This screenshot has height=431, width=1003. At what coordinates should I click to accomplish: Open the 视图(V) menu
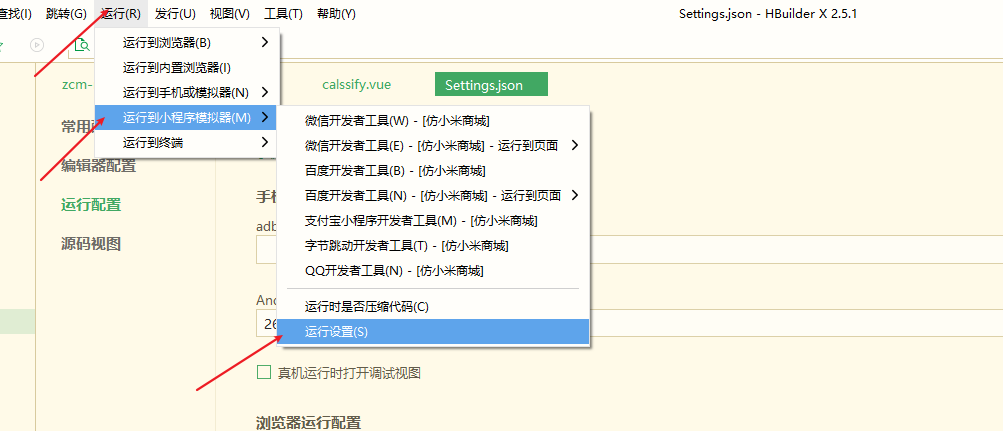230,13
